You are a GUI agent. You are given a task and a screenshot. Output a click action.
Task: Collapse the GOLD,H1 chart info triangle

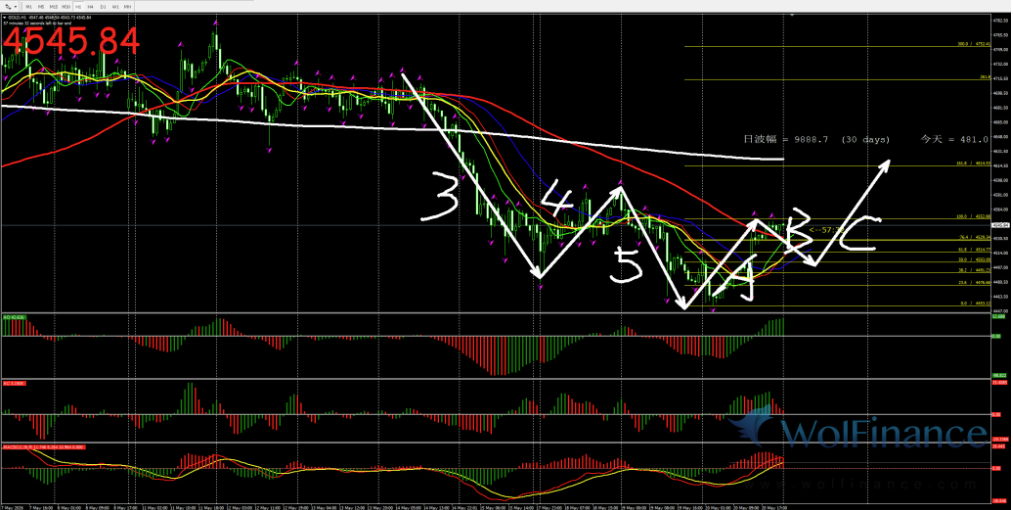5,17
